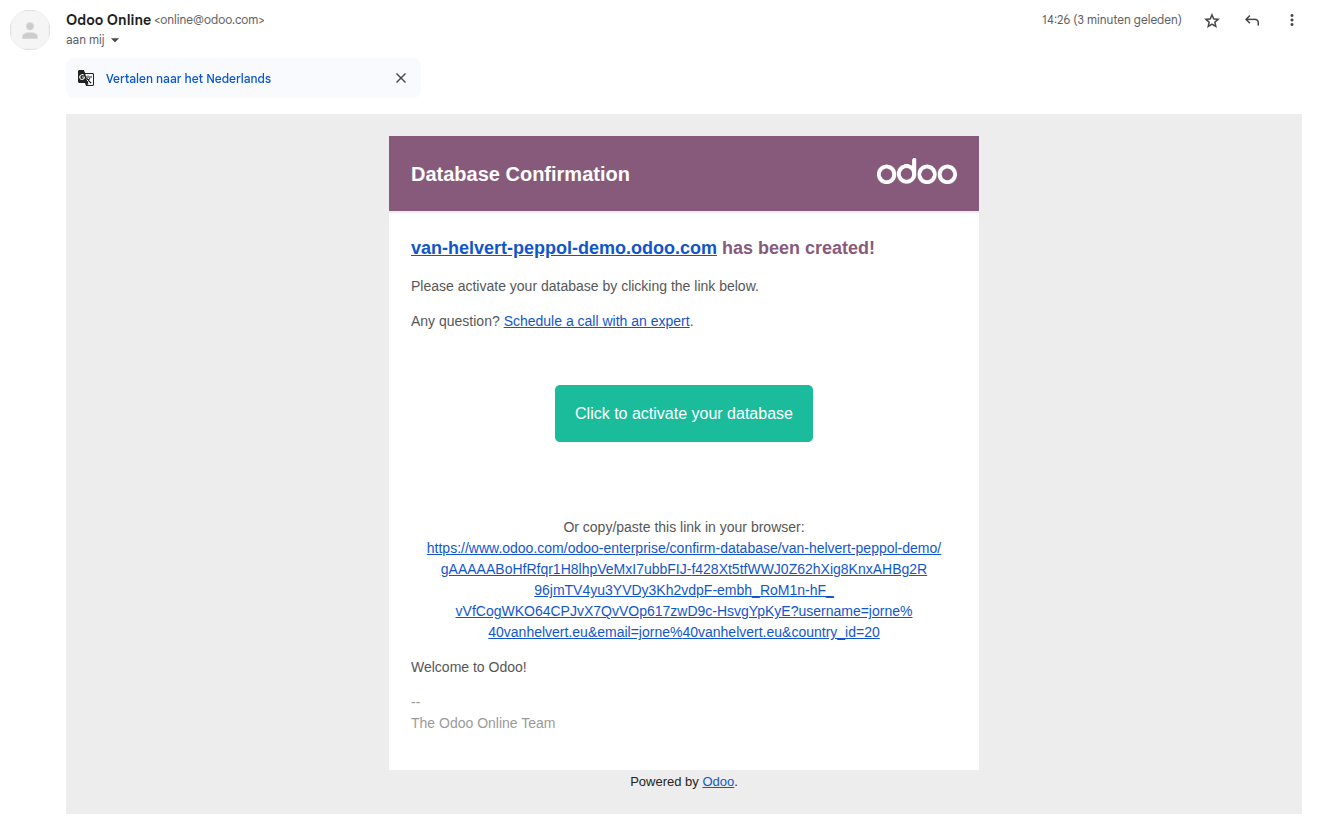Click the 'Database Confirmation' heading
This screenshot has width=1321, height=837.
tap(520, 174)
